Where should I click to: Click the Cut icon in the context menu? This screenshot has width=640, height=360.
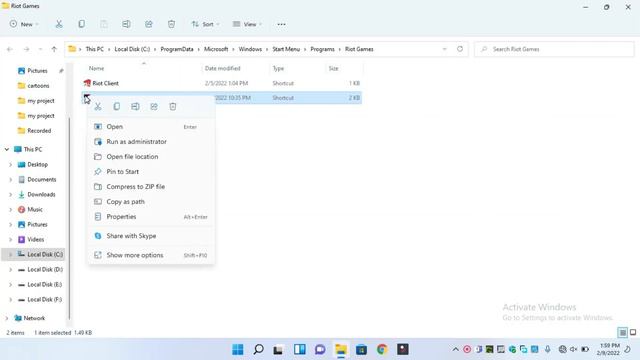pyautogui.click(x=98, y=107)
